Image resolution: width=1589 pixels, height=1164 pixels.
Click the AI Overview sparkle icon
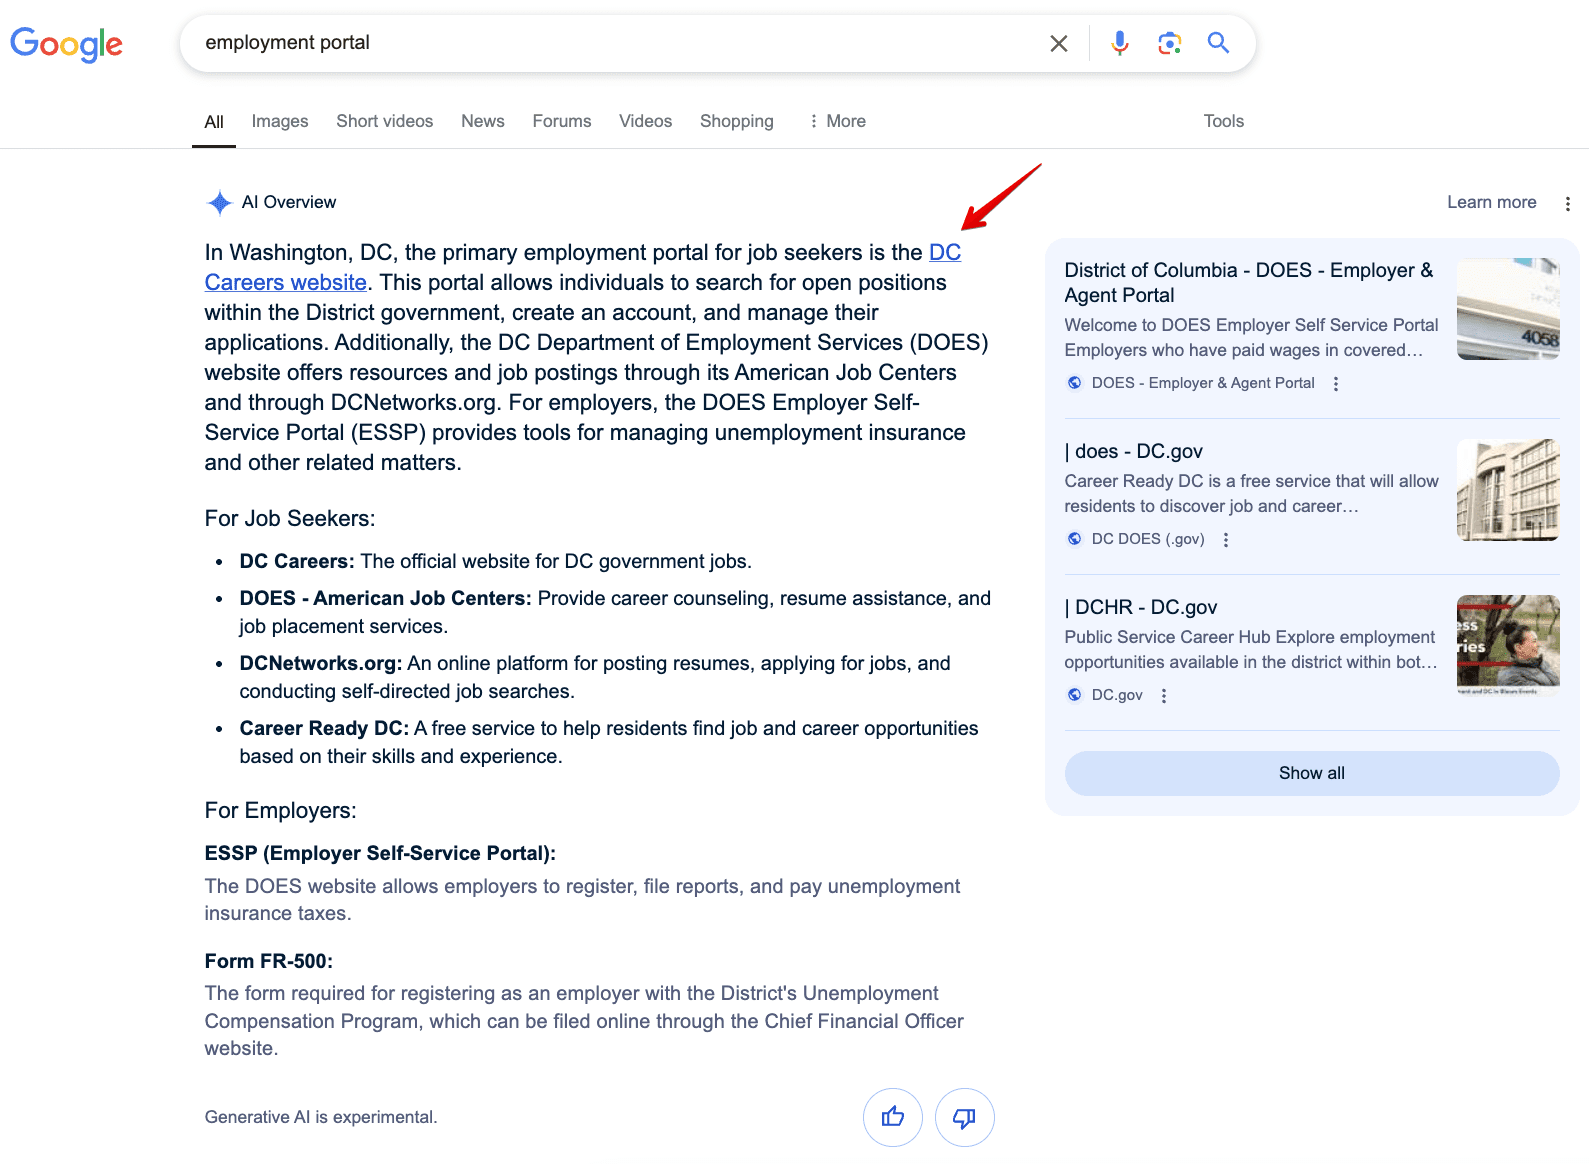[219, 203]
